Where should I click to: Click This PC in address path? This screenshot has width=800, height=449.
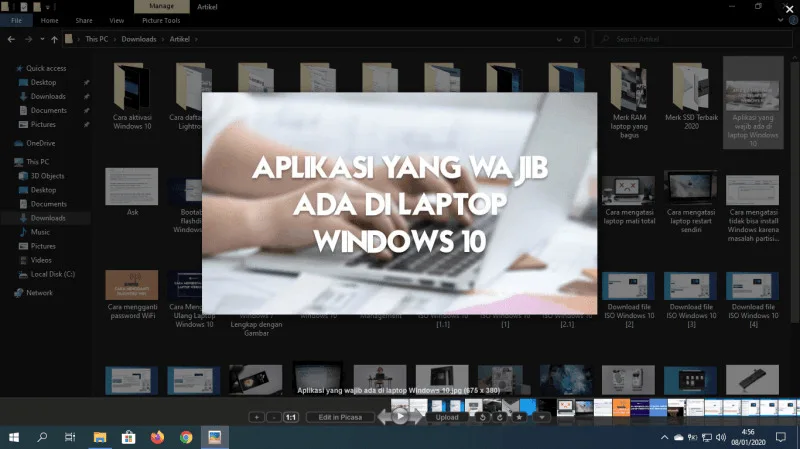[x=96, y=39]
